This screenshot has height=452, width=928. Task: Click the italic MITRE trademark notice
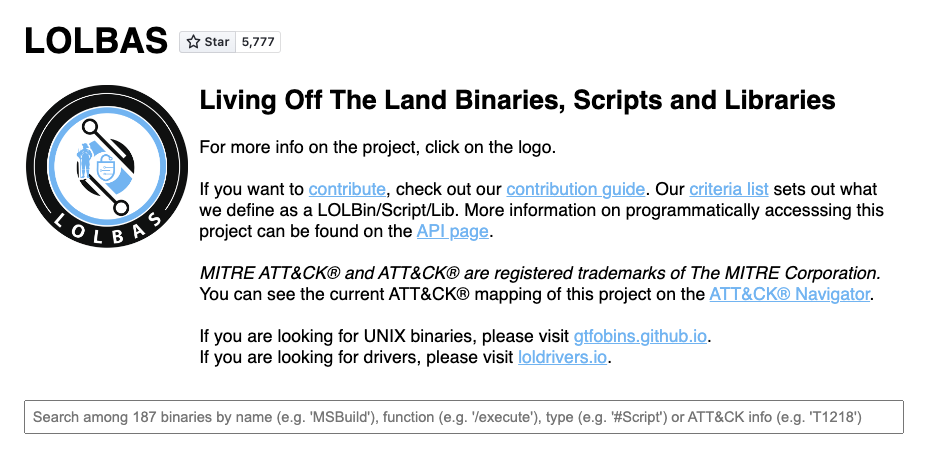540,273
